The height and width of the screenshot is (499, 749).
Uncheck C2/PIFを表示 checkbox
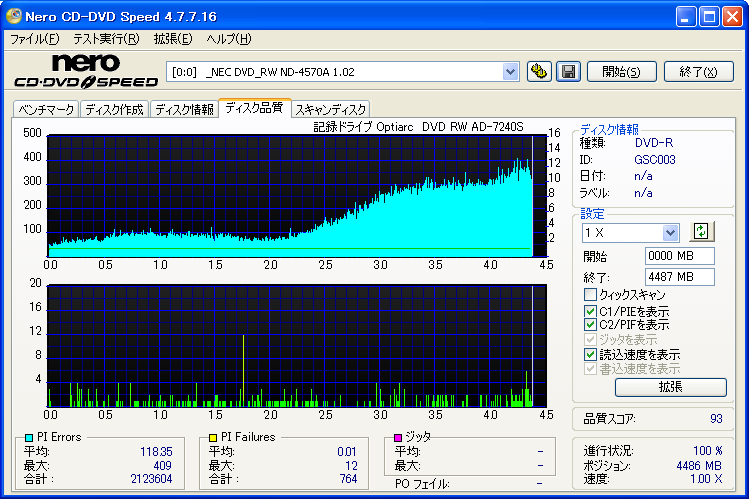590,325
